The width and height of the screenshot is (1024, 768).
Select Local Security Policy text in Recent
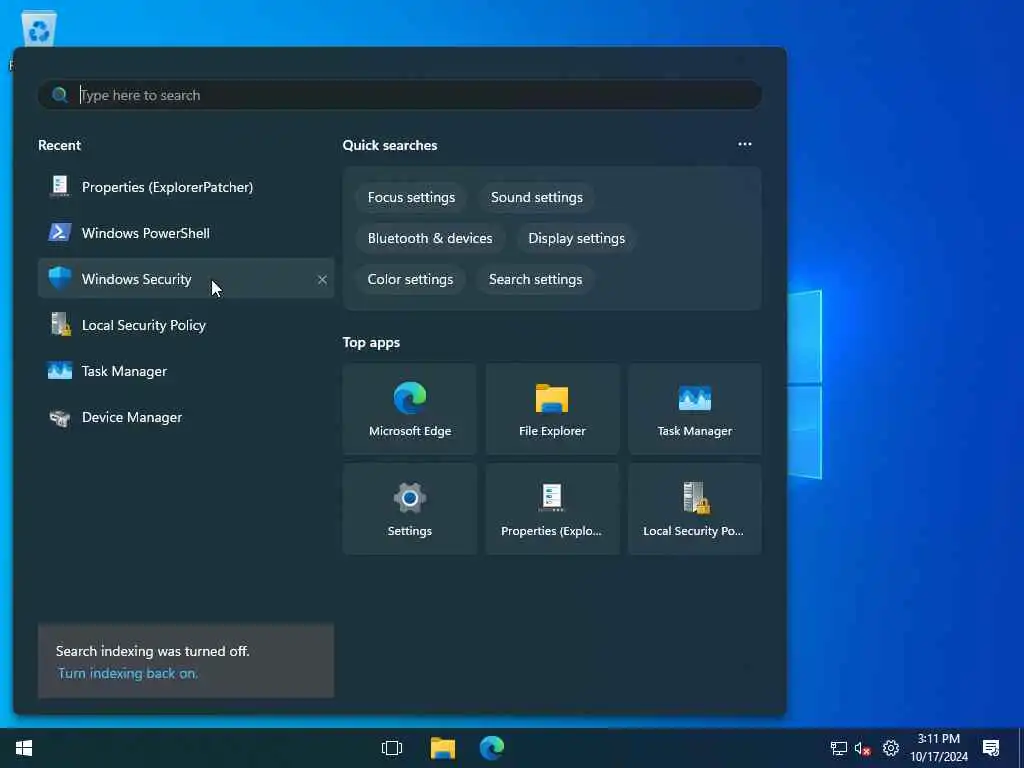144,325
